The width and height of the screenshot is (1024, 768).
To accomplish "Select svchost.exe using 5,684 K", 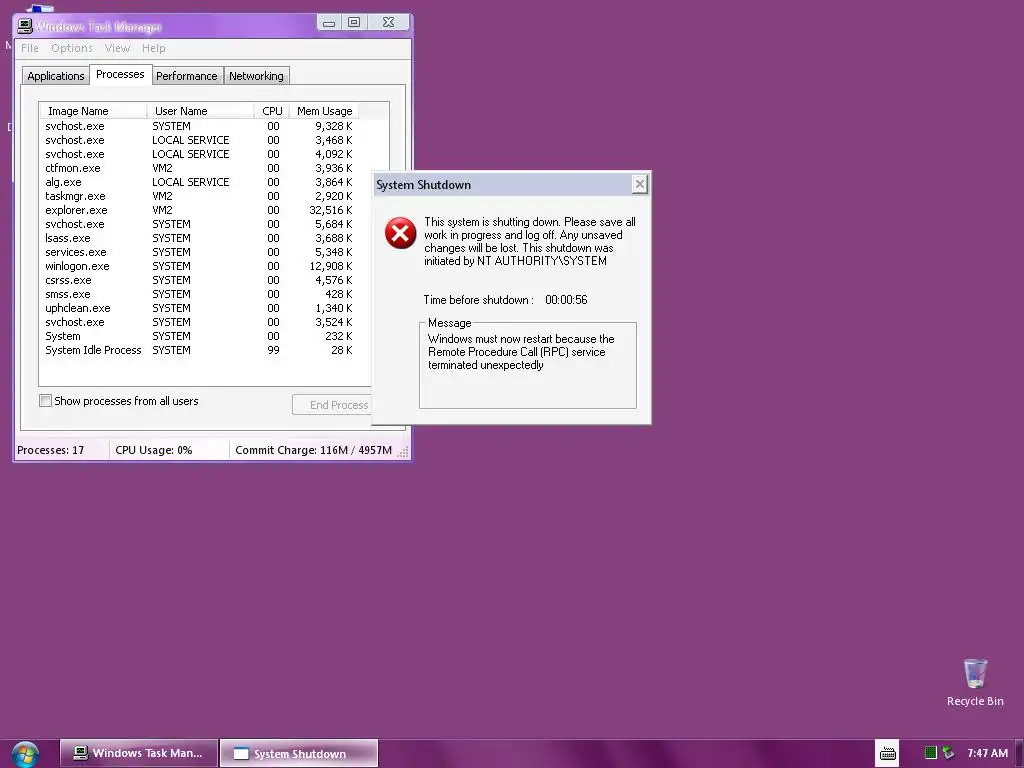I will 199,224.
